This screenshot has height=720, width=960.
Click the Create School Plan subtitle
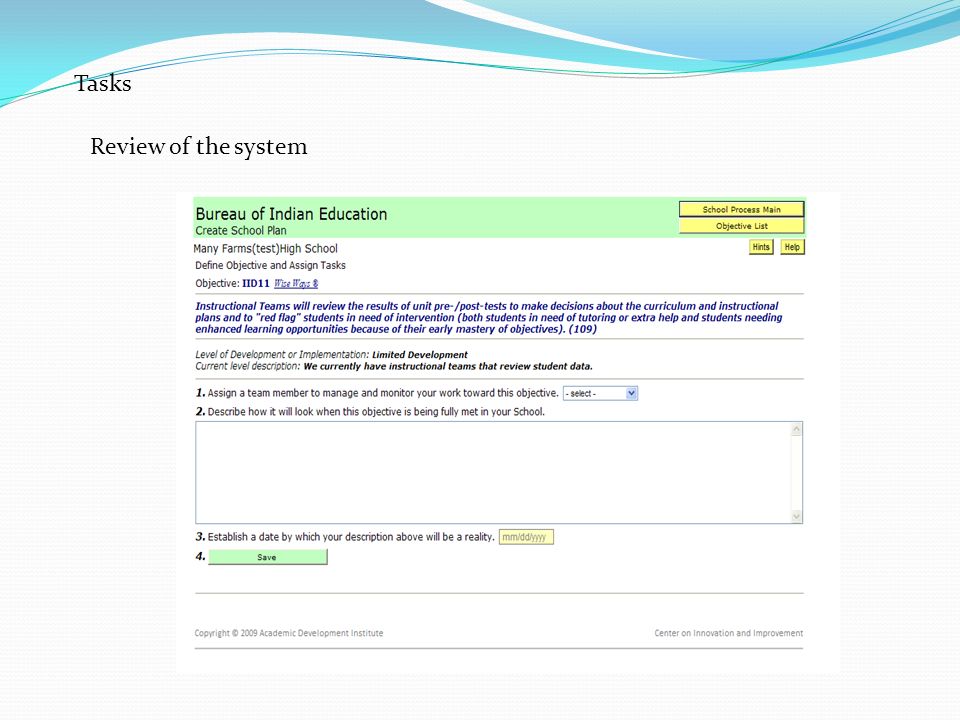241,231
